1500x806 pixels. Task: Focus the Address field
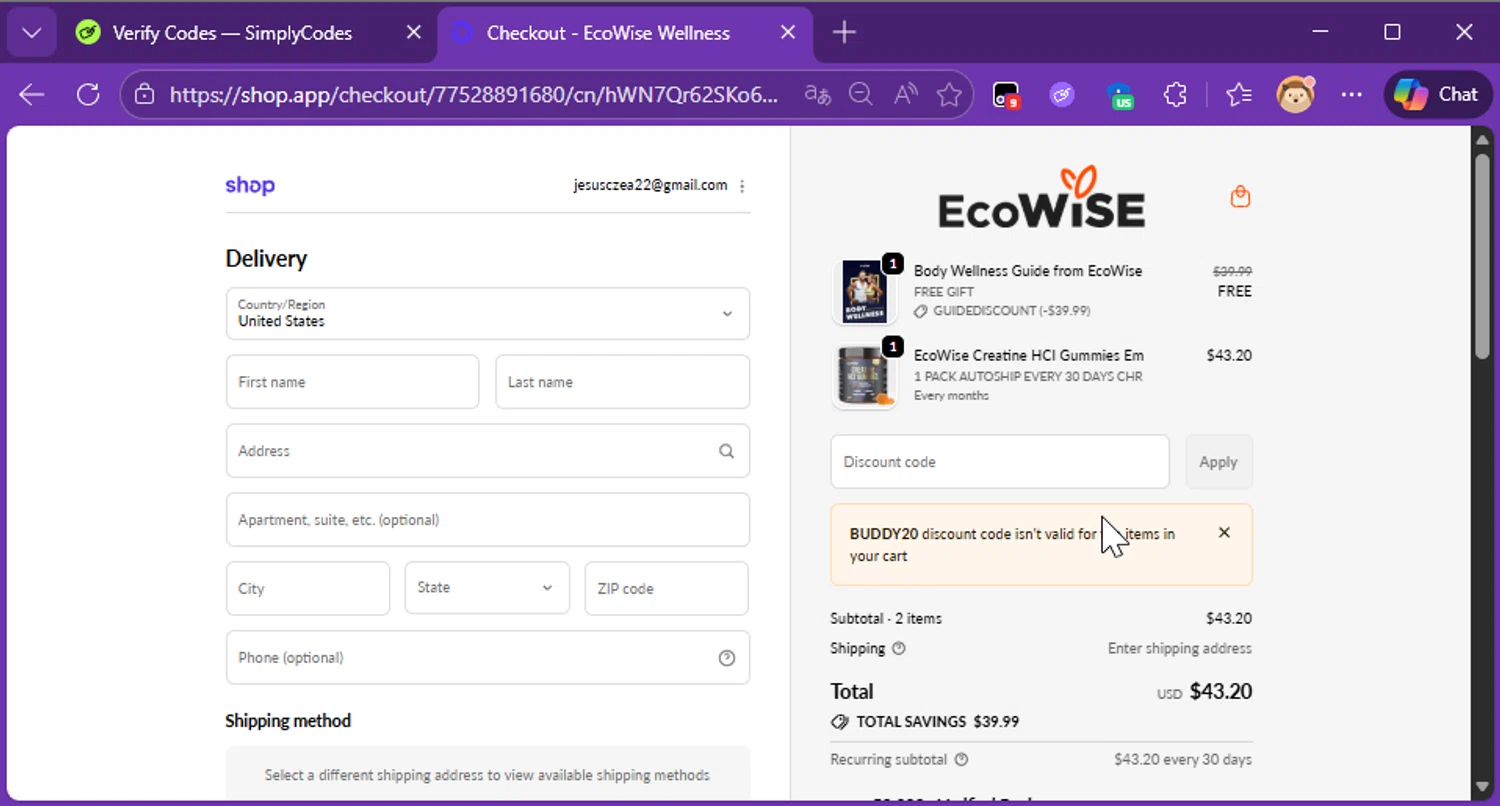(x=488, y=451)
